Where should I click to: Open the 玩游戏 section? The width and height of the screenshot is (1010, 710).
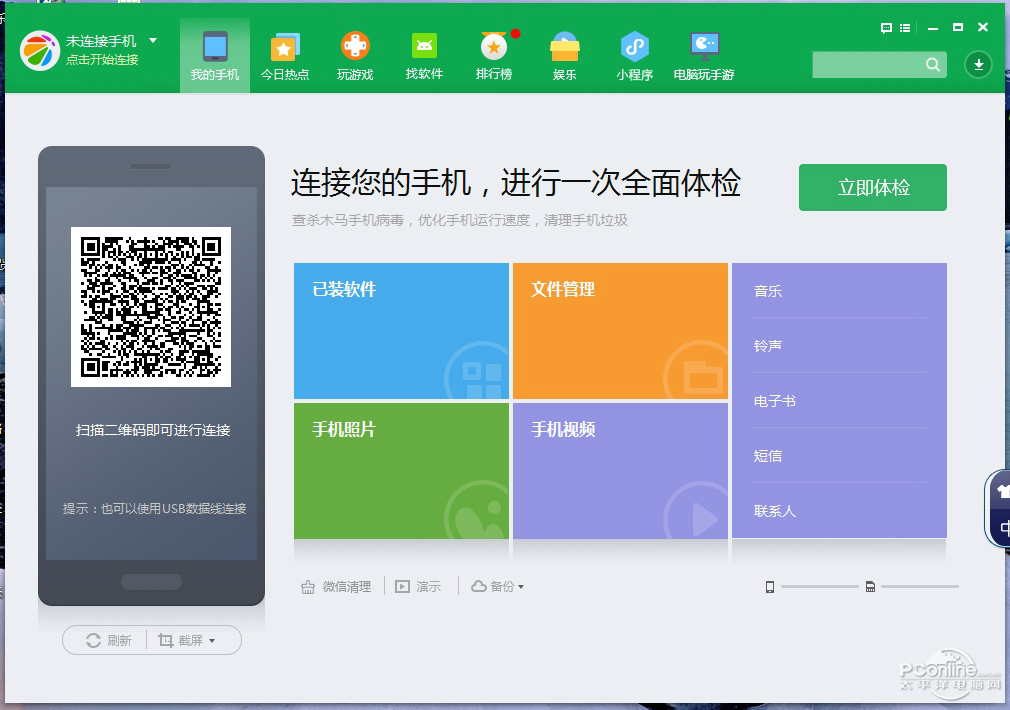click(x=355, y=56)
